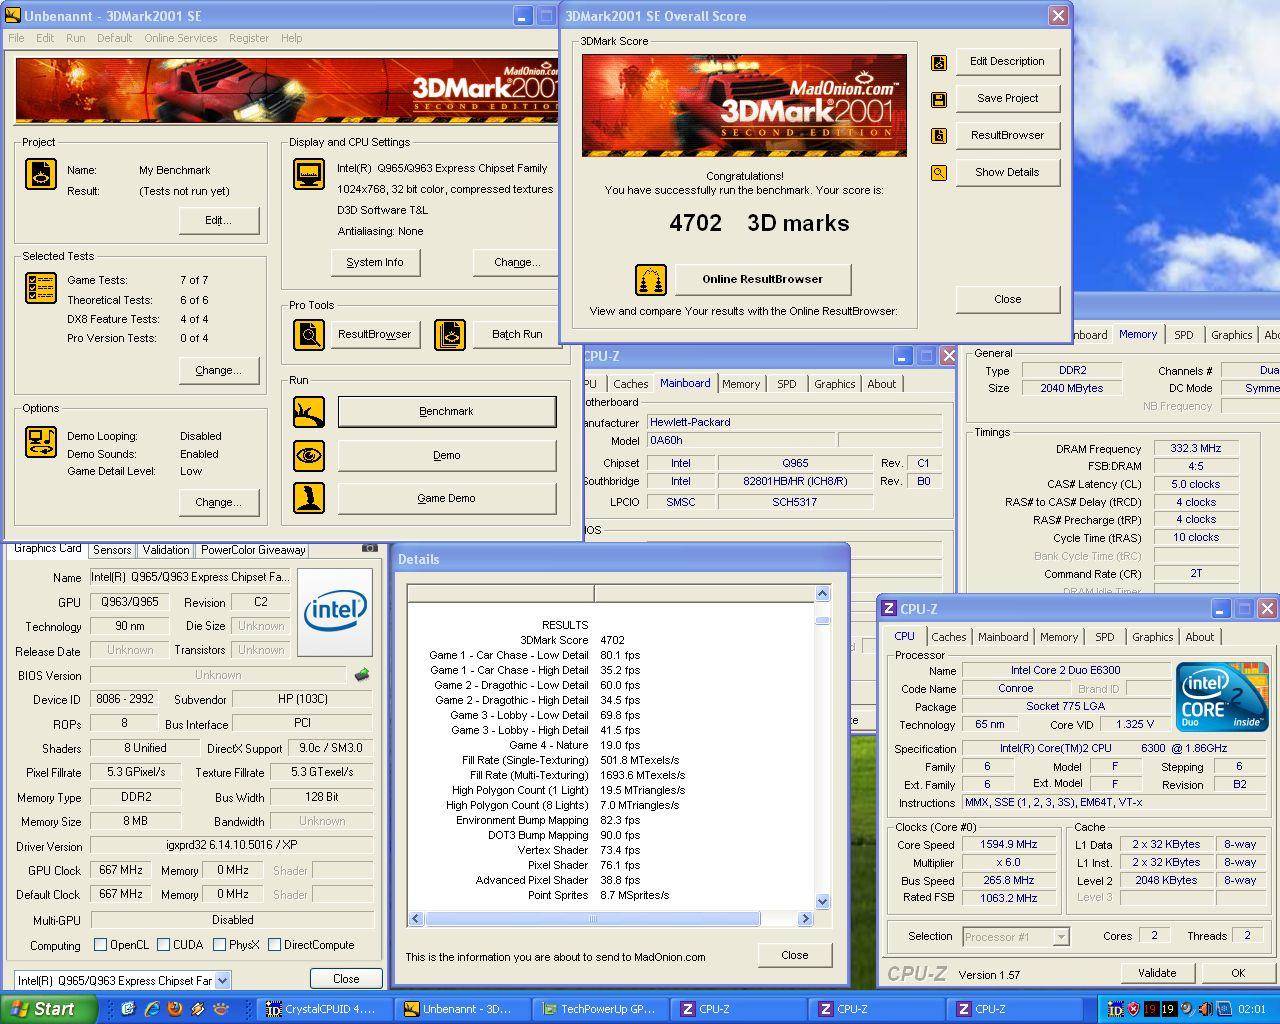The width and height of the screenshot is (1280, 1024).
Task: Click the Selected Tests checklist icon
Action: 41,288
